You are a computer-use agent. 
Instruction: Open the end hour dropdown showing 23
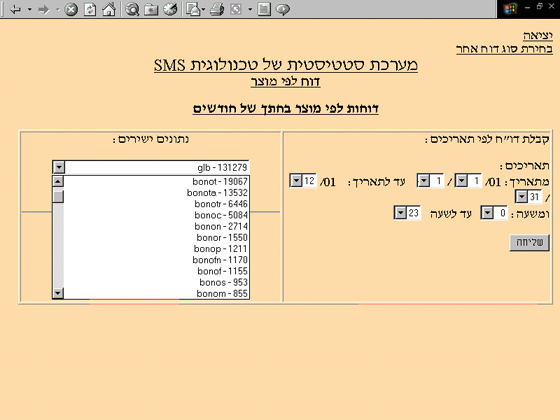coord(400,213)
